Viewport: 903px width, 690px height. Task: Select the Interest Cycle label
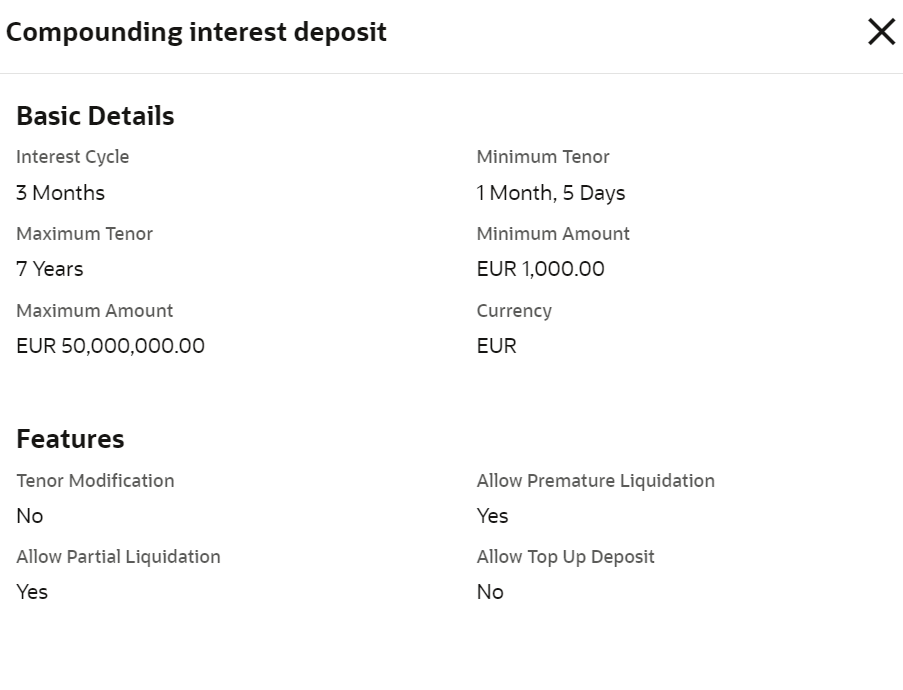point(72,157)
